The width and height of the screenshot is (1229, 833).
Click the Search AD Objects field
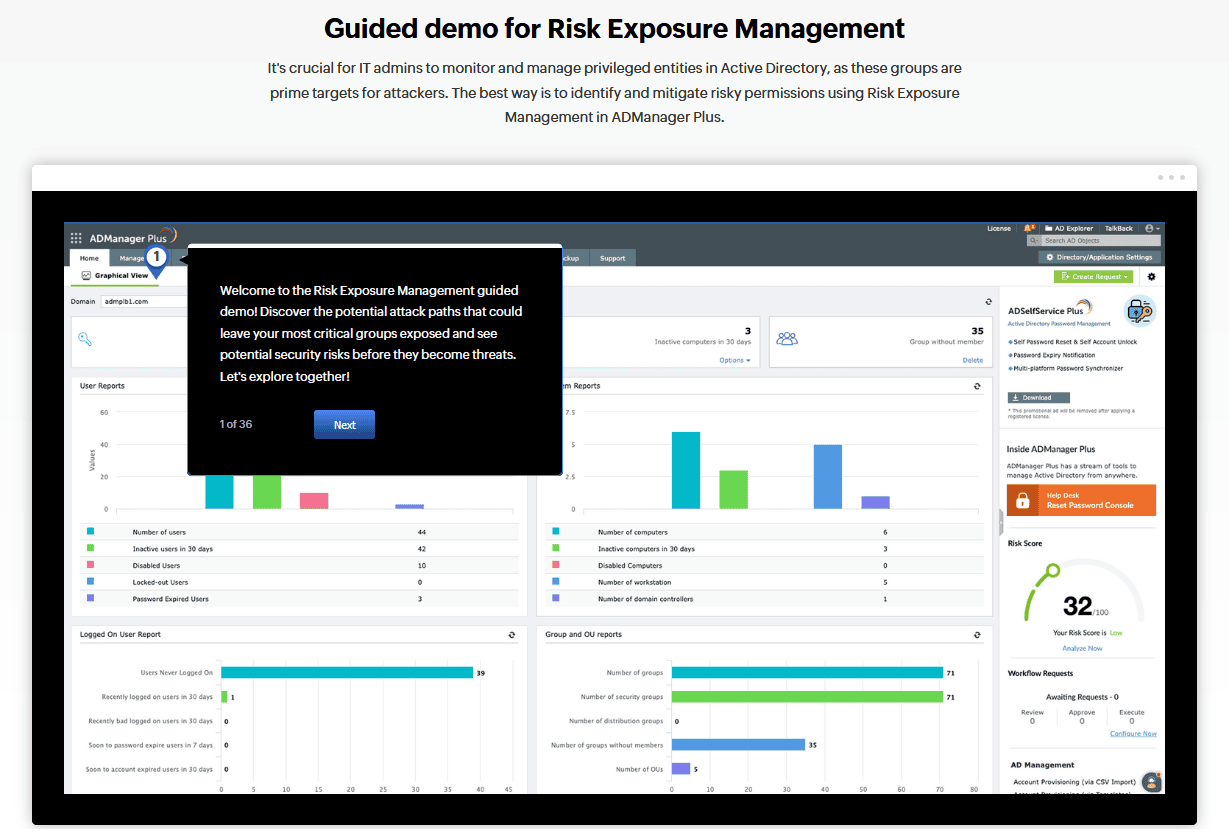tap(1099, 241)
